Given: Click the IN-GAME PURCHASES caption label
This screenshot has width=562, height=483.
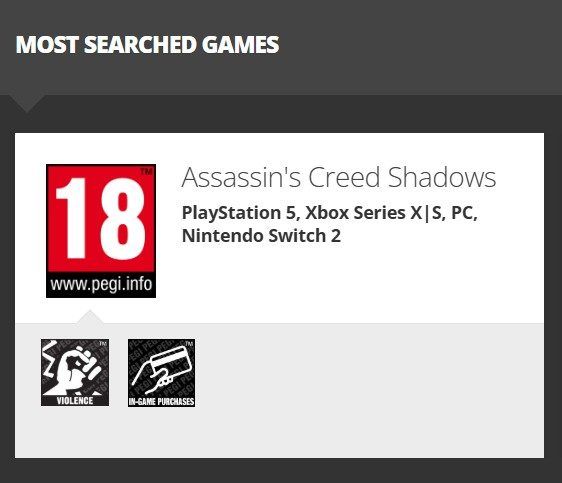Looking at the screenshot, I should click(x=161, y=401).
